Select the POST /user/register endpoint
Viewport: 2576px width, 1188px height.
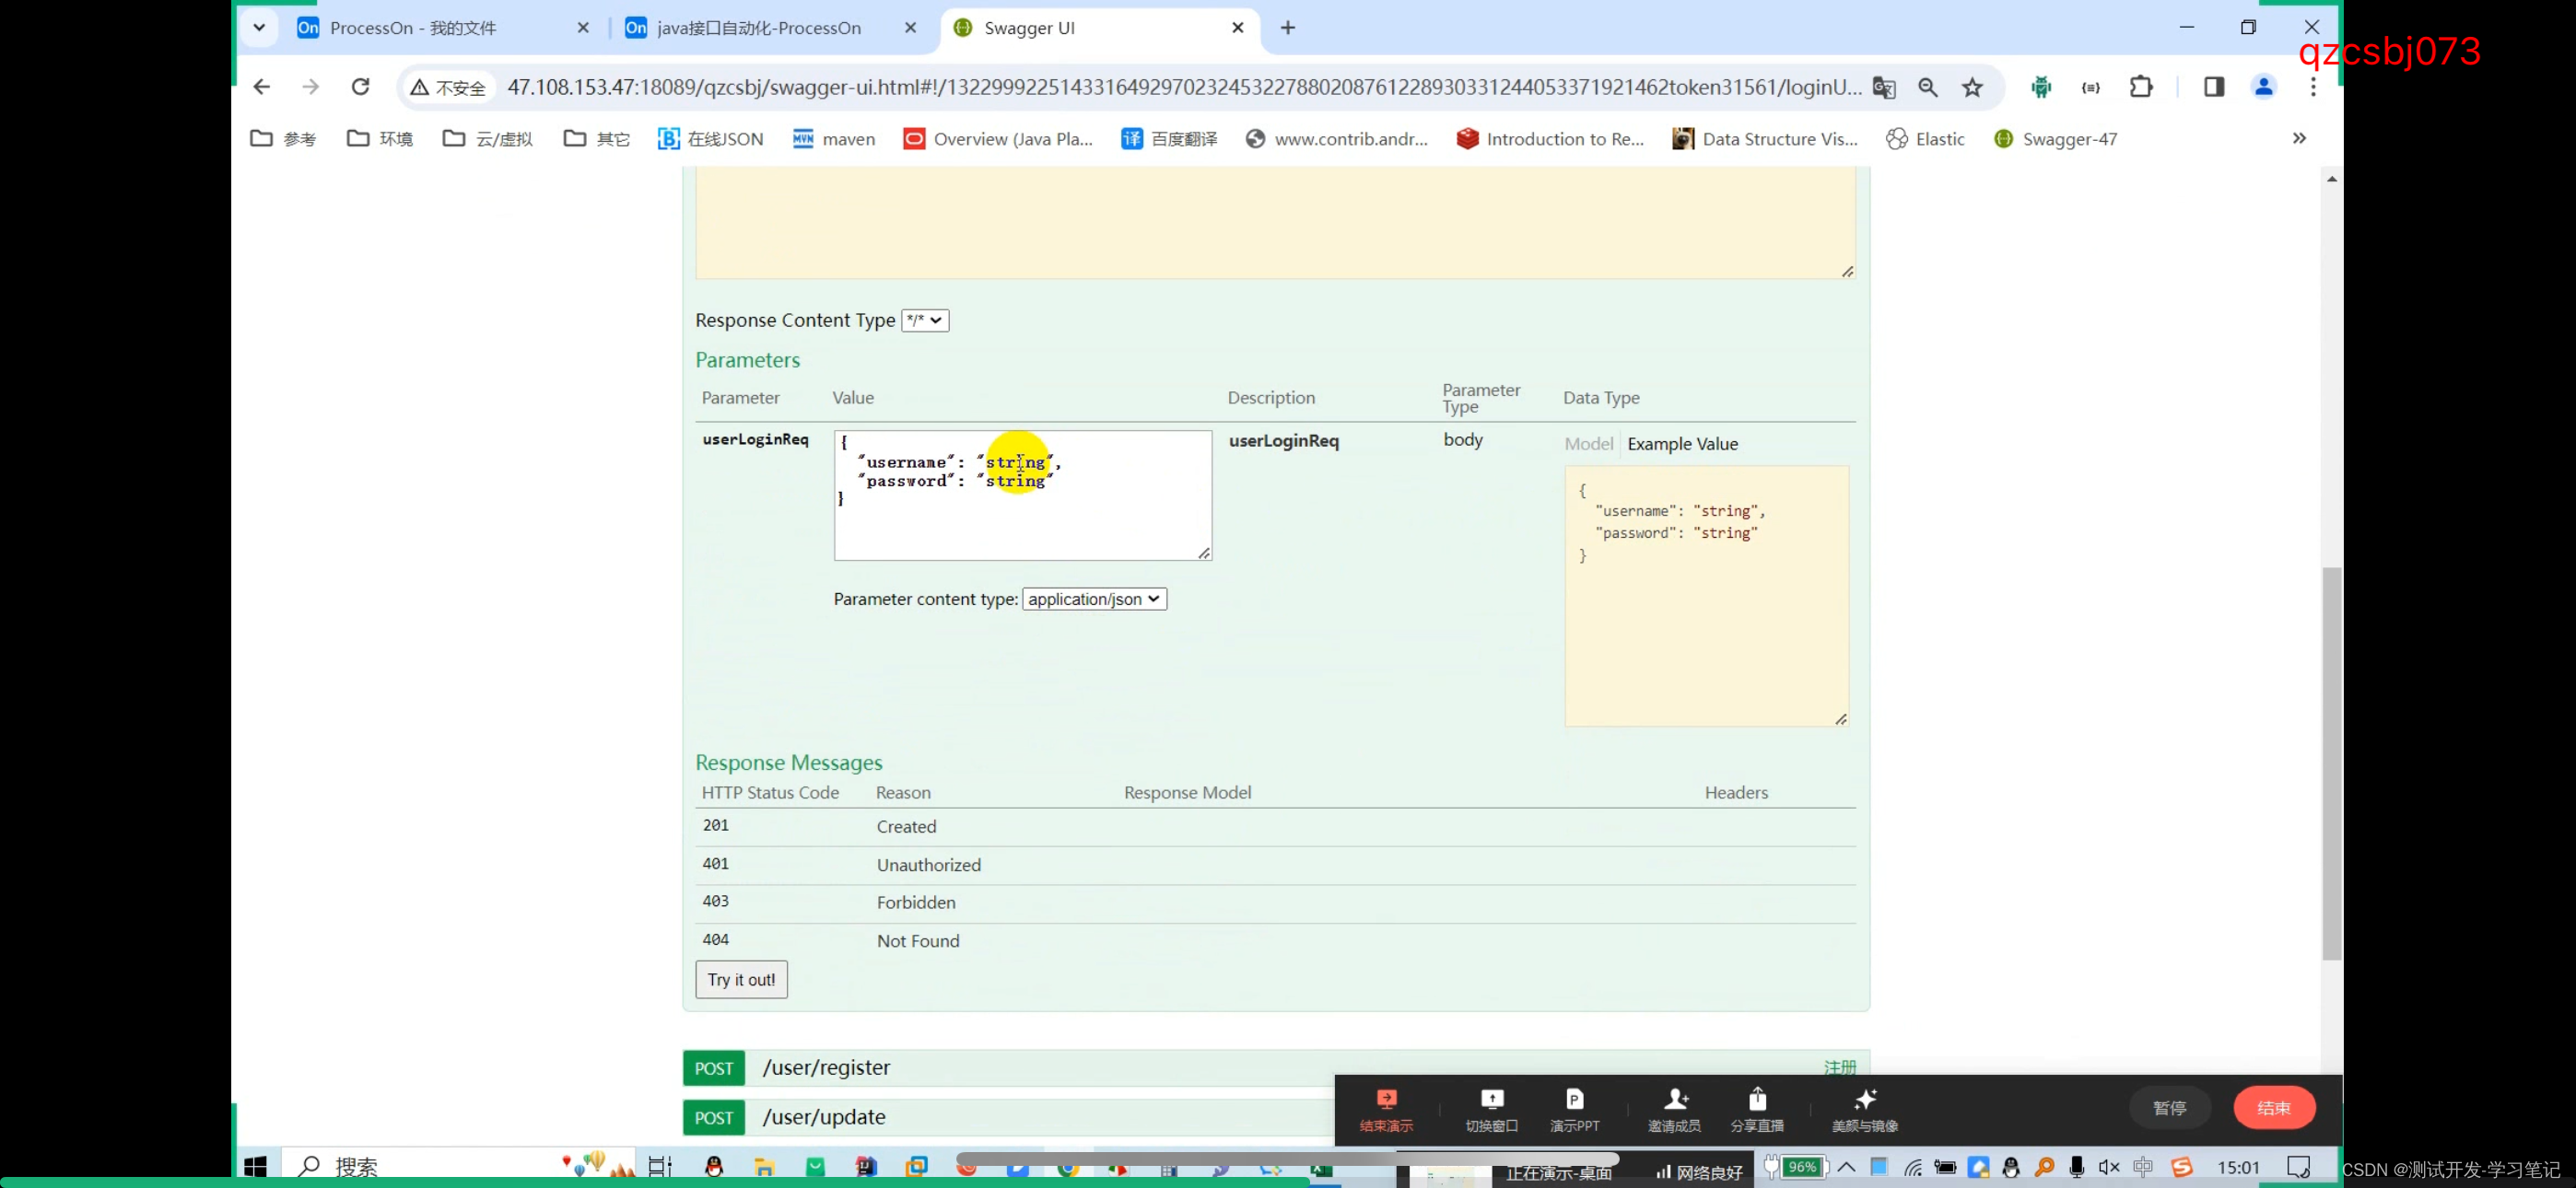(x=826, y=1066)
